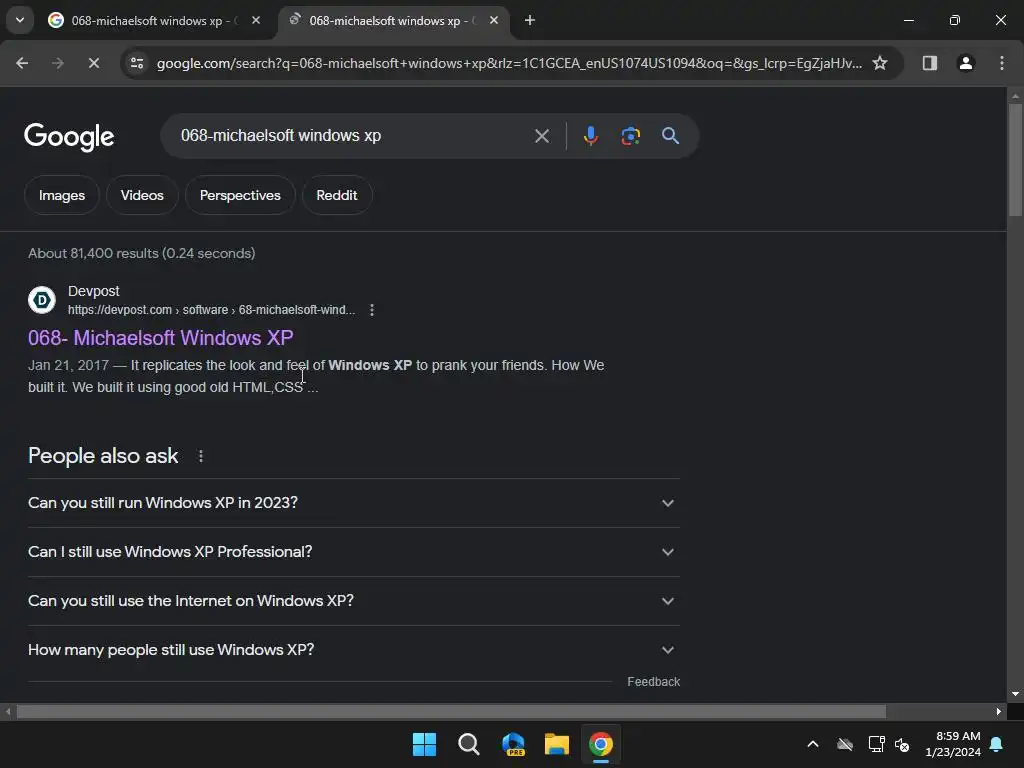Open Devpost result options three dots
The image size is (1024, 768).
click(x=372, y=310)
